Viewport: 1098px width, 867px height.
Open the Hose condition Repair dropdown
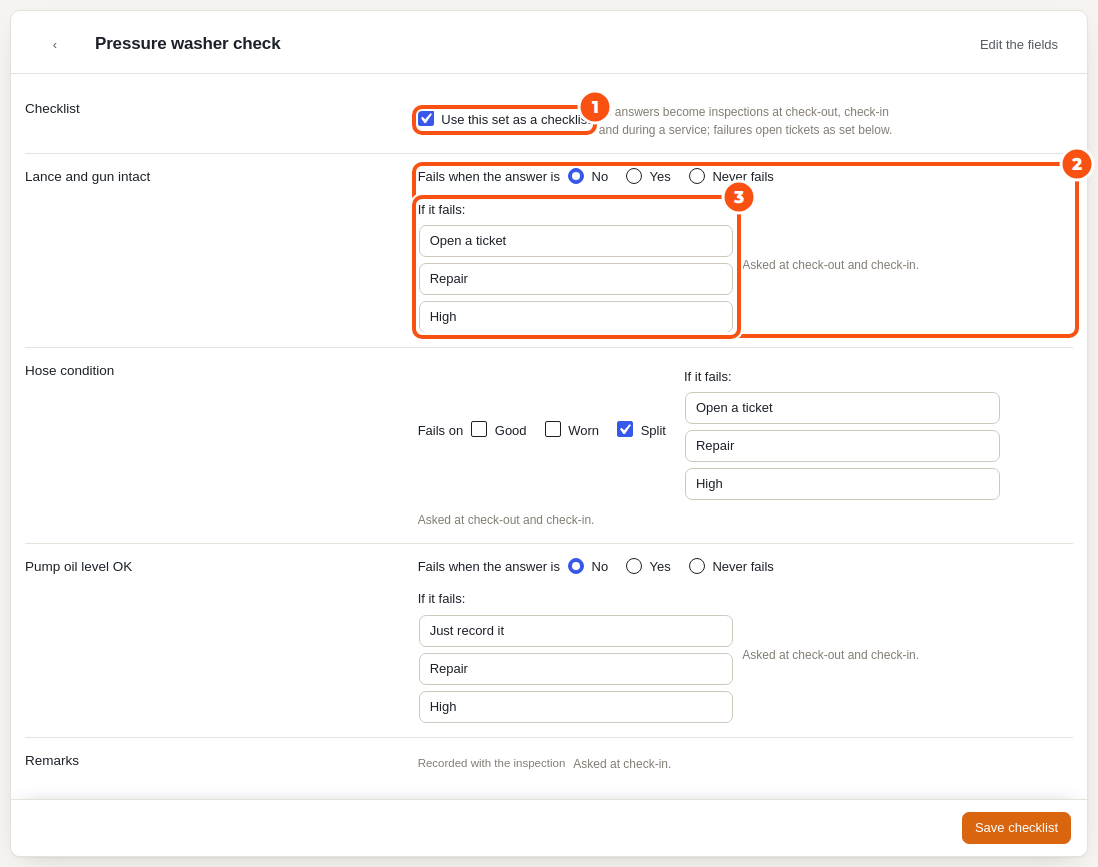click(842, 446)
